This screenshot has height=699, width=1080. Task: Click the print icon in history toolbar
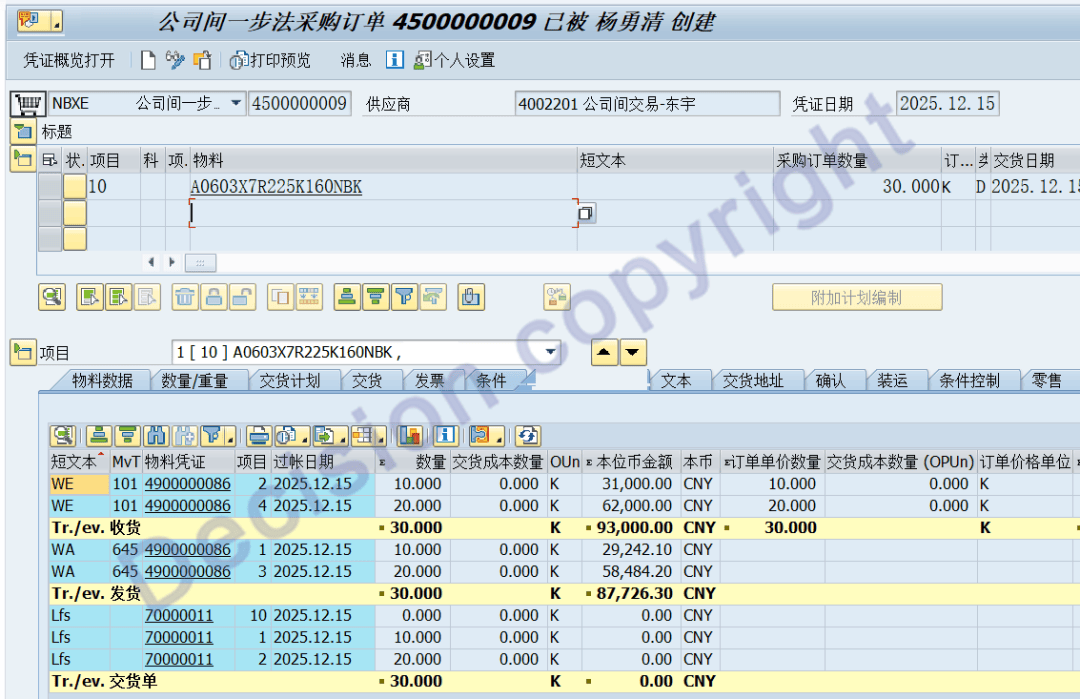pos(259,435)
